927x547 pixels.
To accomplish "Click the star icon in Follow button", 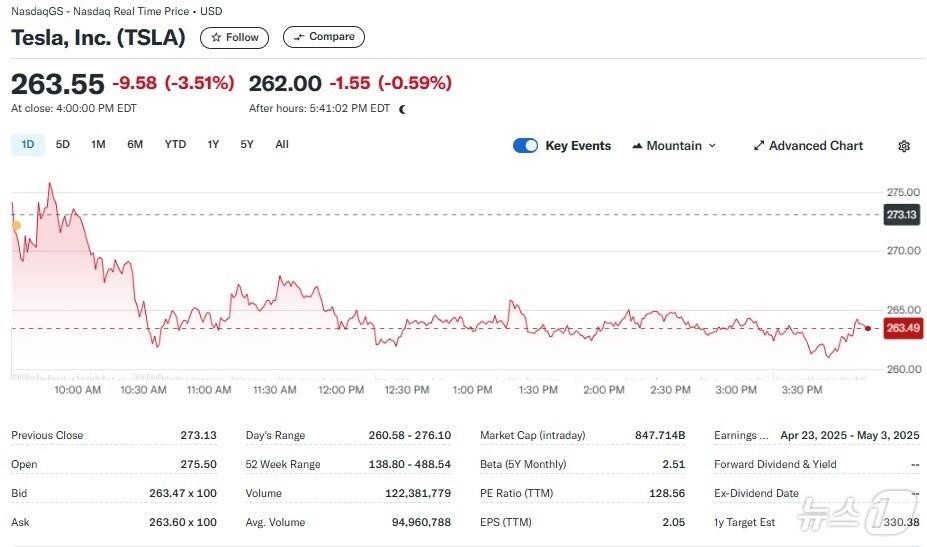I will (215, 38).
